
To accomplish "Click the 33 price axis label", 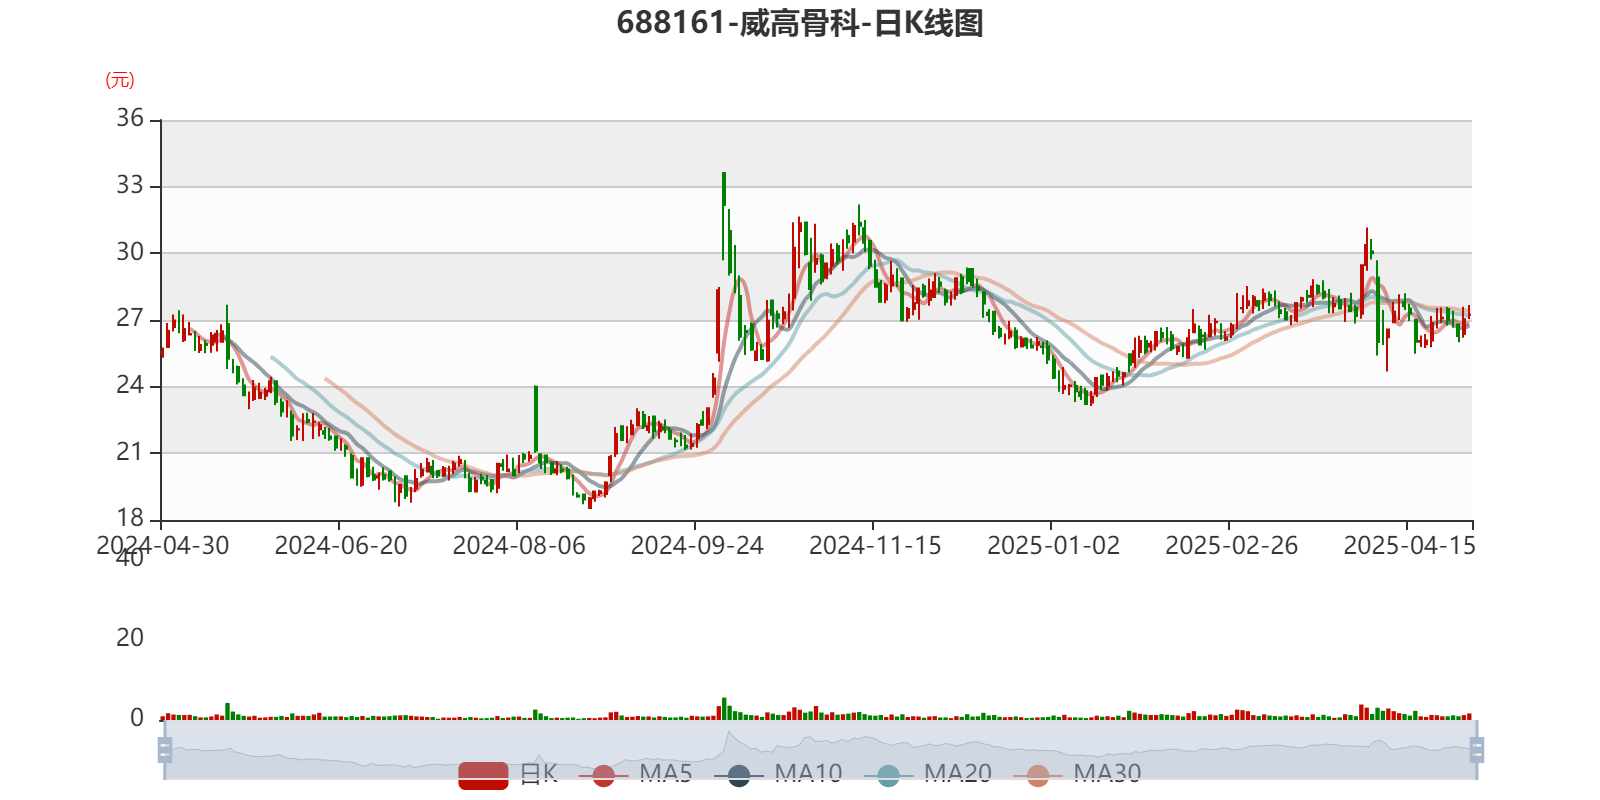I will click(130, 185).
